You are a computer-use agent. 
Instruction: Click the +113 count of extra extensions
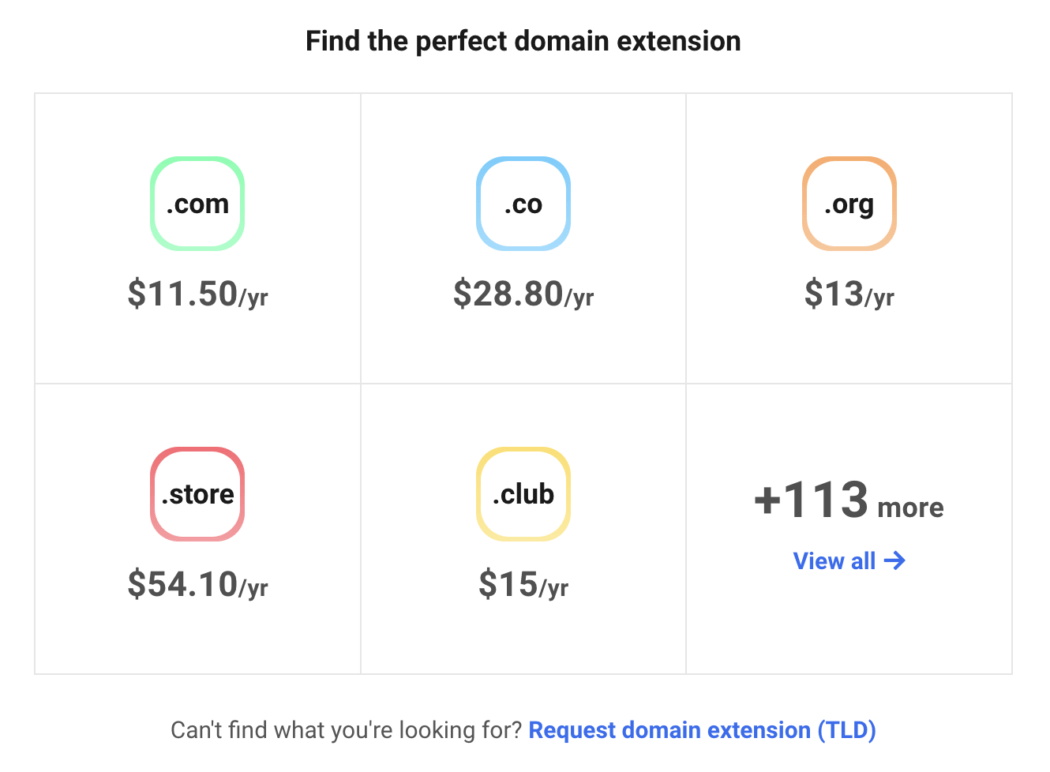tap(810, 500)
